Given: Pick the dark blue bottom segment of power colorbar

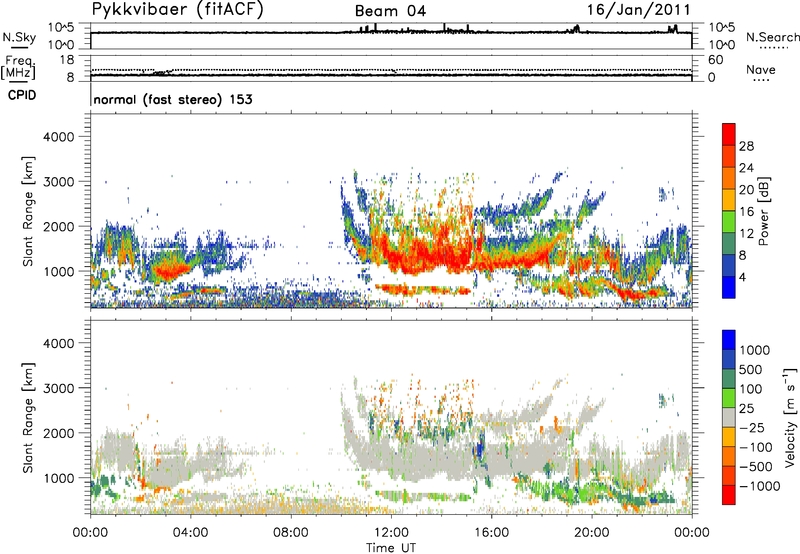Looking at the screenshot, I should coord(729,287).
